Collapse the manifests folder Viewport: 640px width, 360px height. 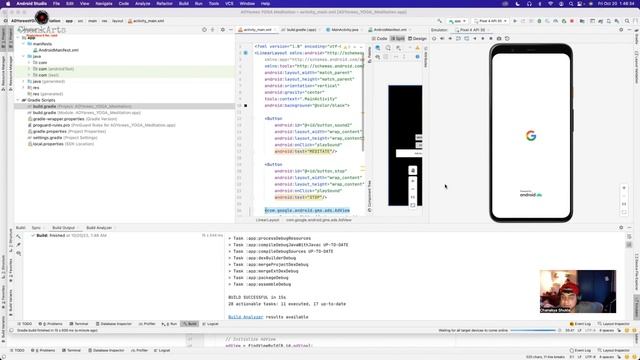24,44
